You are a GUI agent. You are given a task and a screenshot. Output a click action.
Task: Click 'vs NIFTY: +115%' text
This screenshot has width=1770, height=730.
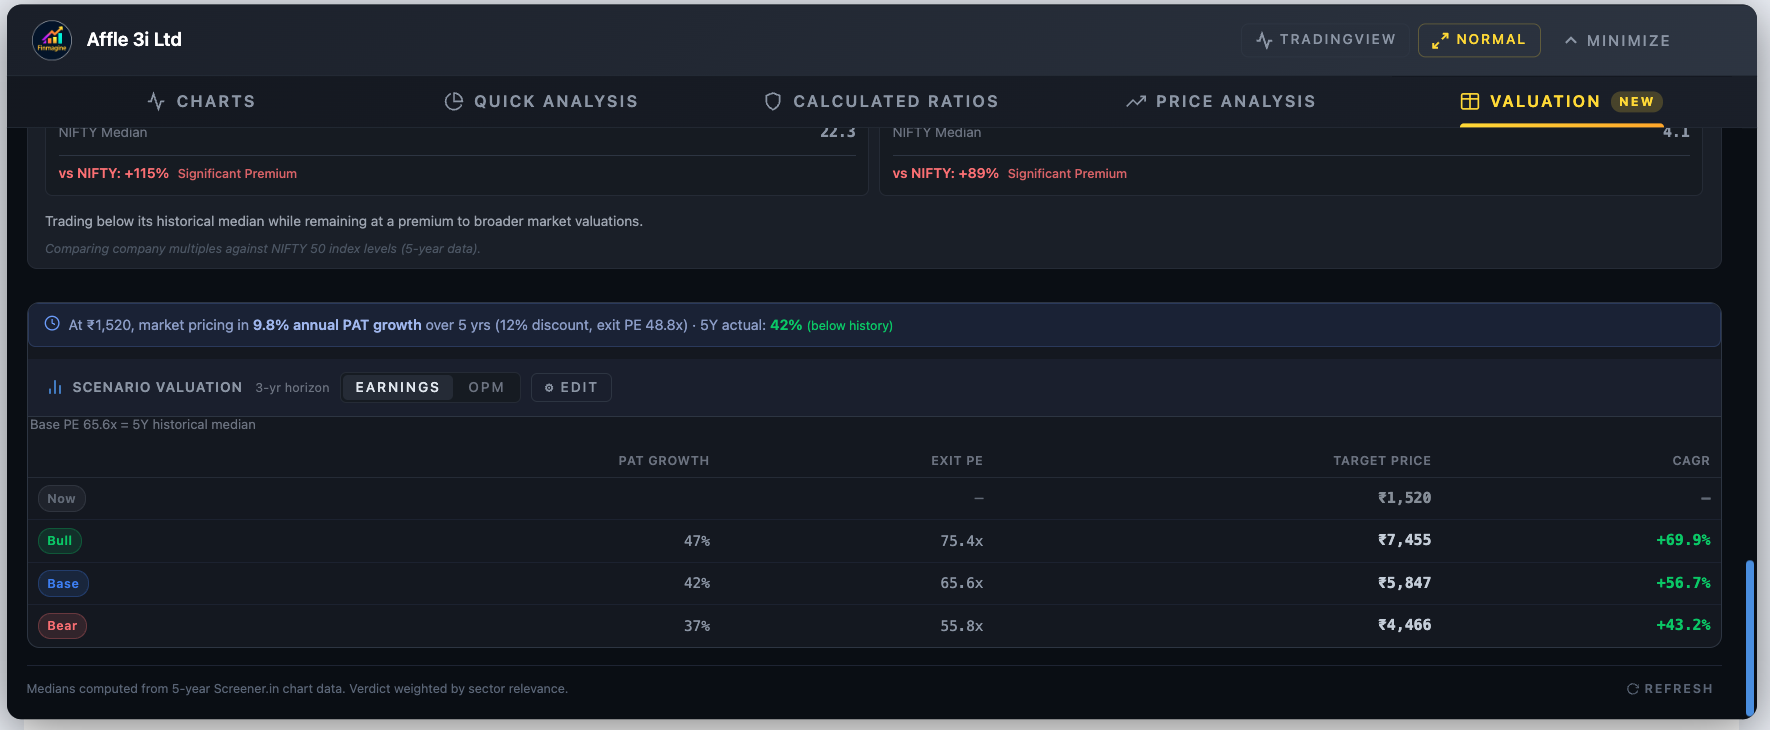(x=113, y=173)
